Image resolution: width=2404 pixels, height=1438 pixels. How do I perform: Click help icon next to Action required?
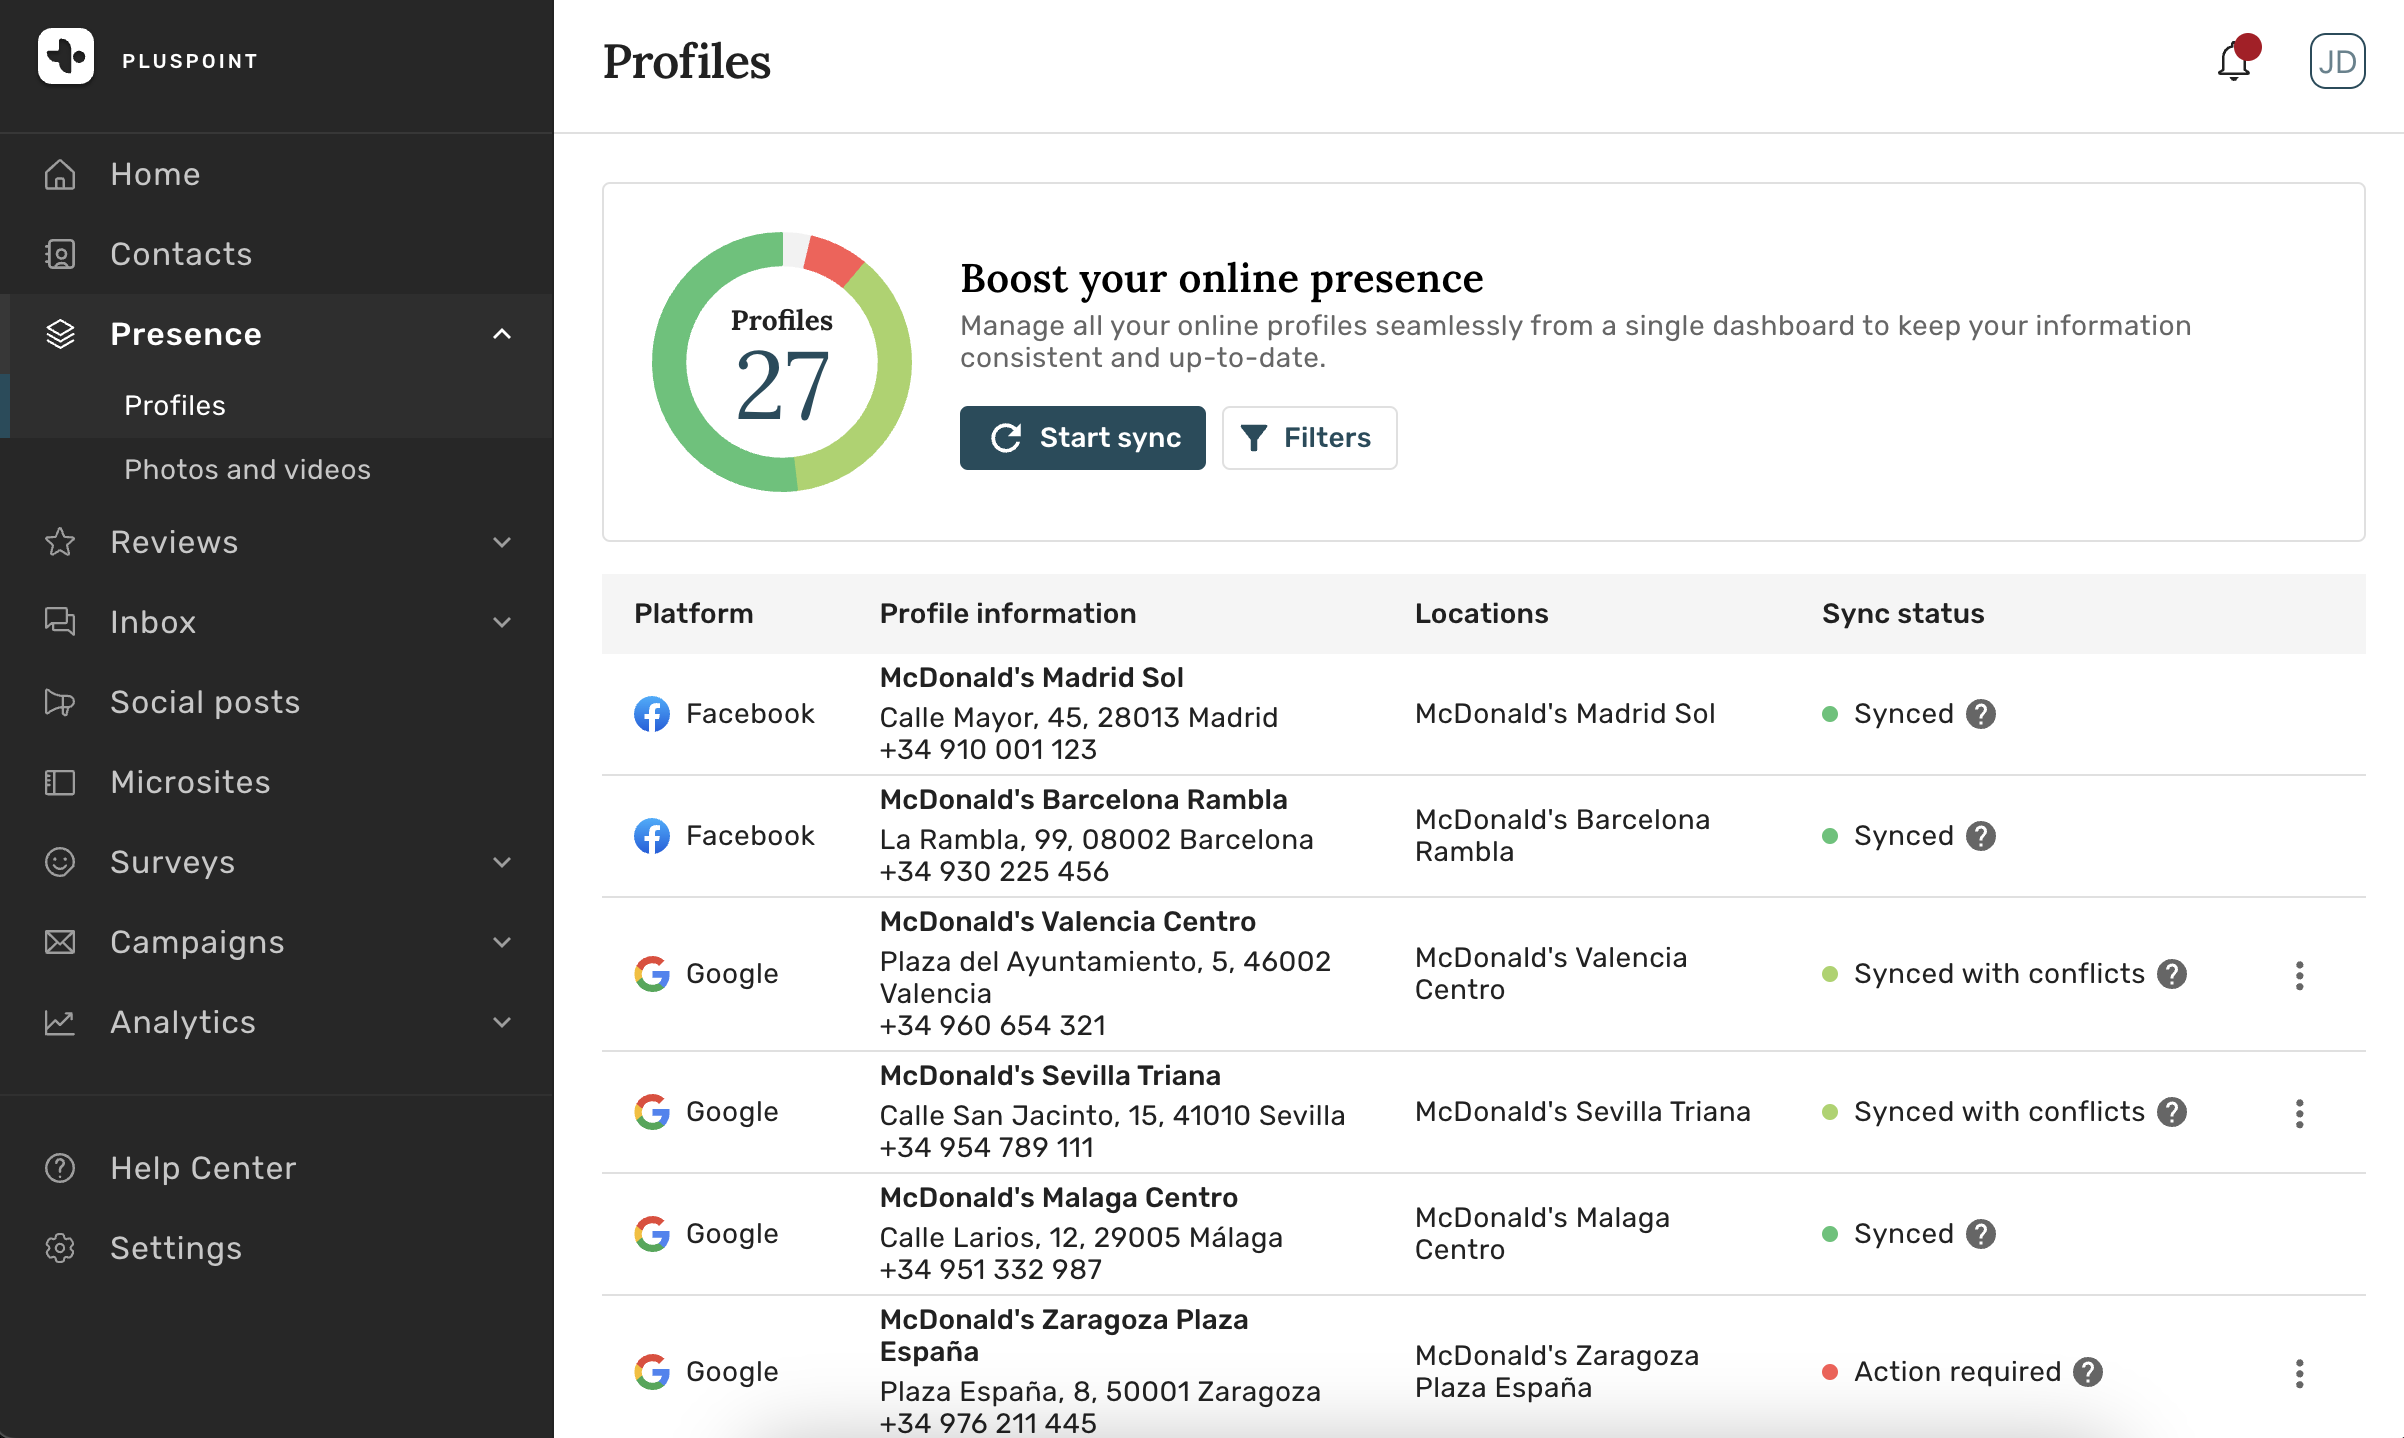[x=2088, y=1372]
